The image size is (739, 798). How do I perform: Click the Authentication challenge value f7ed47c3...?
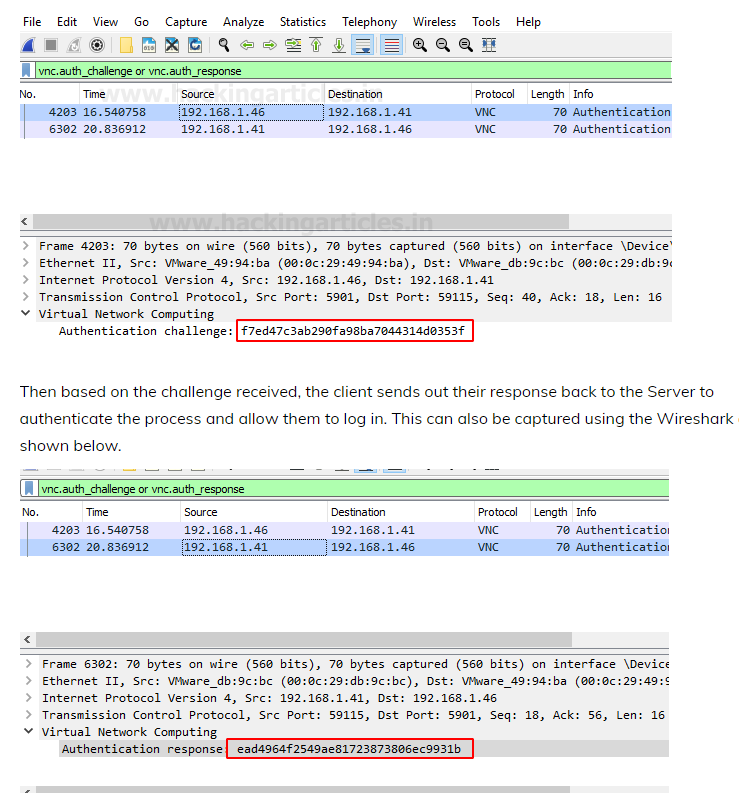[353, 331]
